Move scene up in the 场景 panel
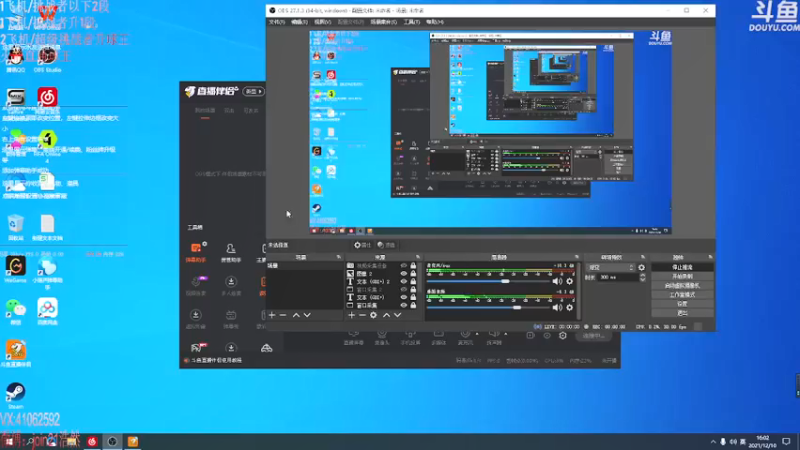800x450 pixels. tap(296, 315)
